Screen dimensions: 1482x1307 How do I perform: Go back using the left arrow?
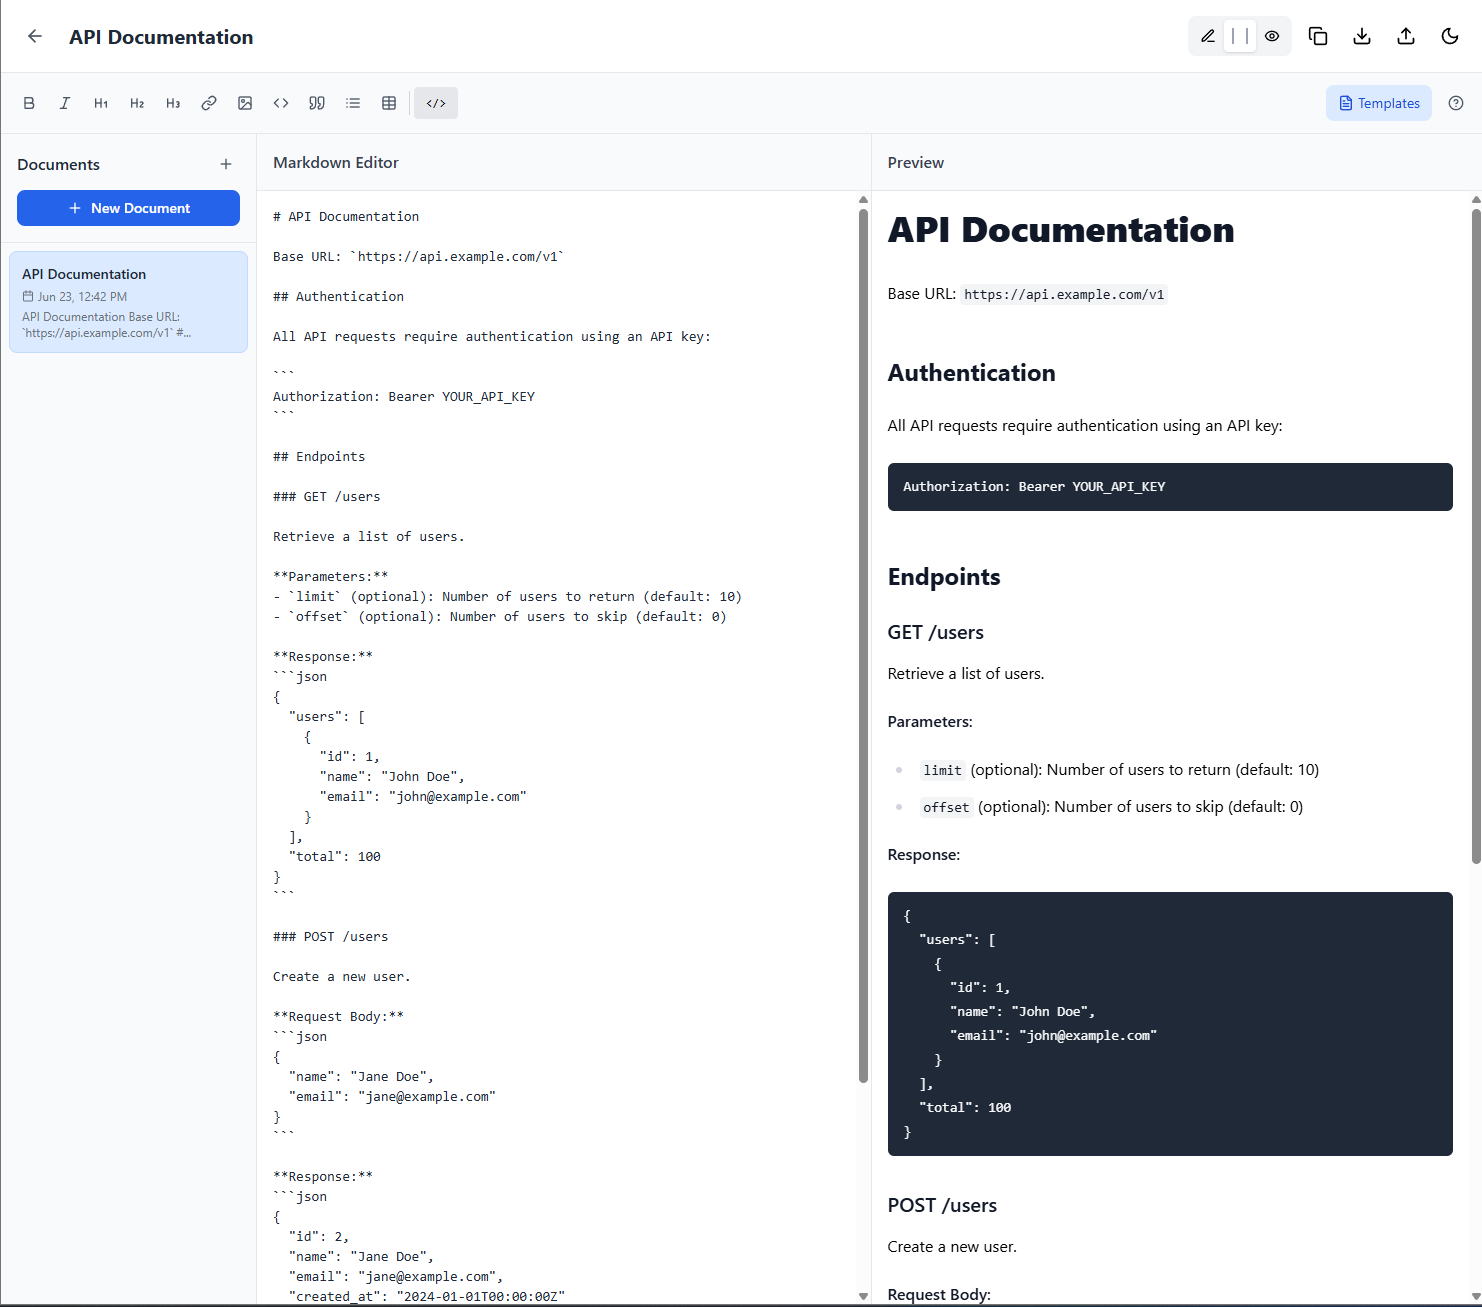[x=35, y=36]
